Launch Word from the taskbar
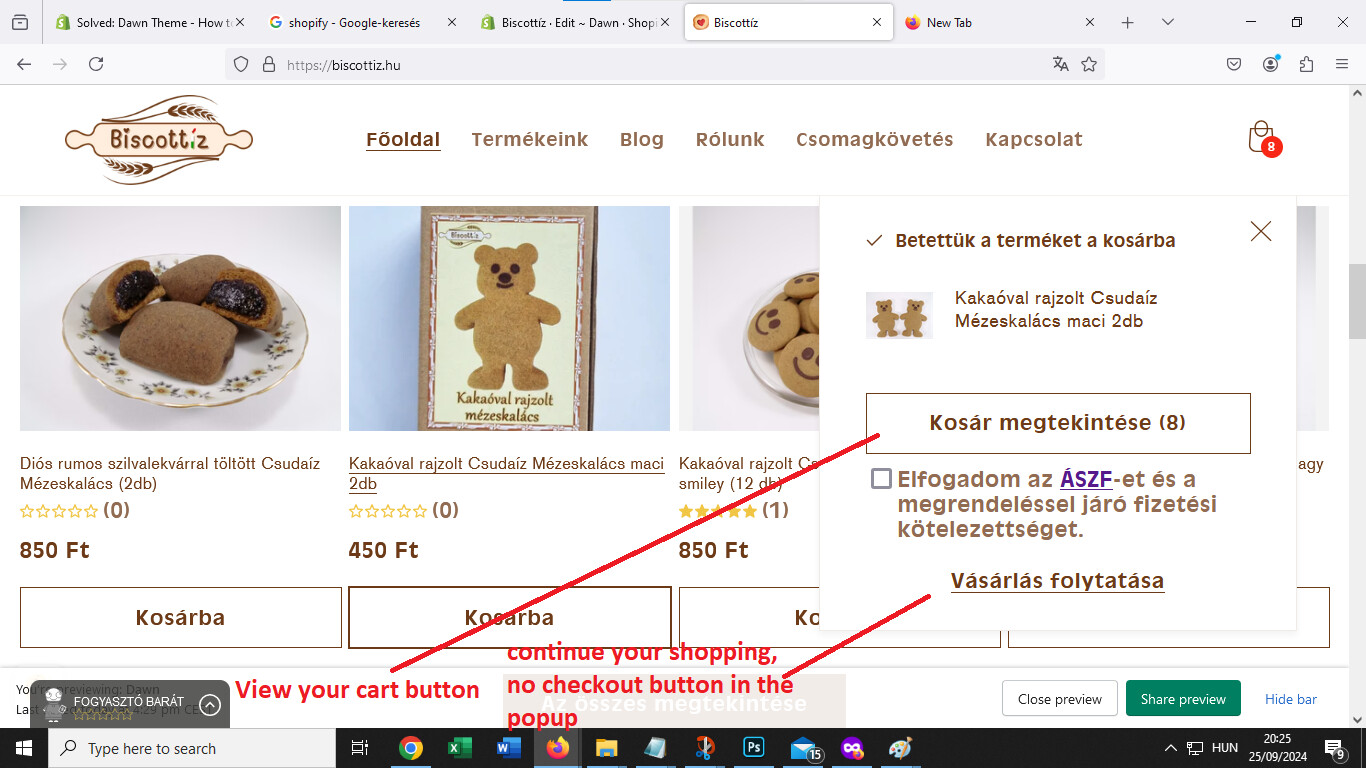 [x=508, y=748]
